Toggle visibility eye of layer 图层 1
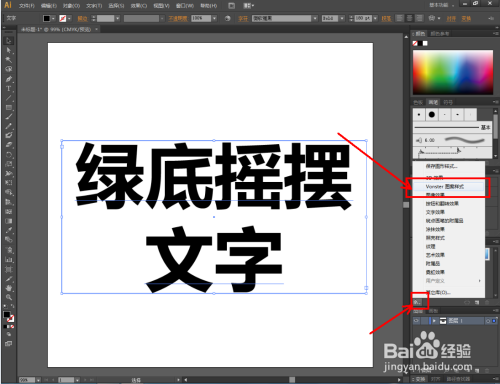This screenshot has width=500, height=384. coord(416,321)
